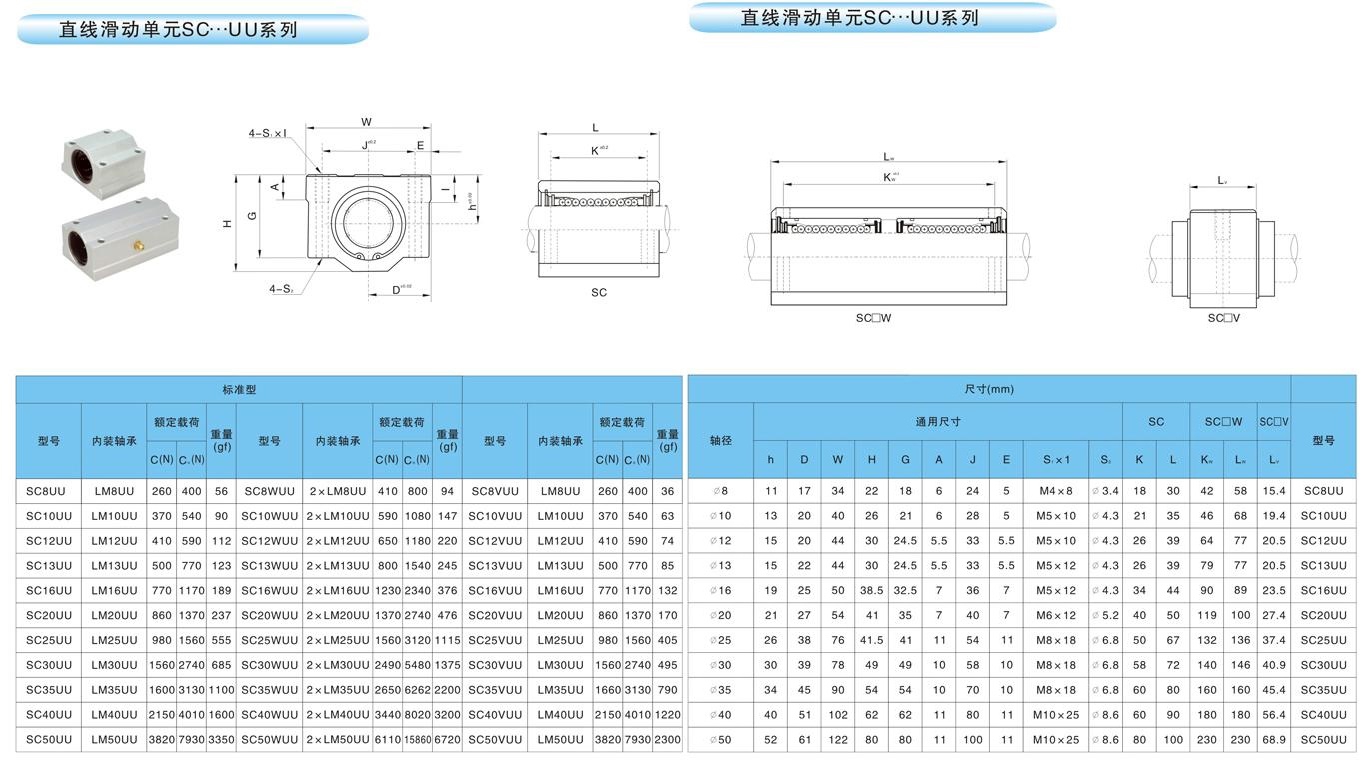Click the 'M4×8' screw size cell
Image resolution: width=1370 pixels, height=765 pixels.
pyautogui.click(x=1056, y=491)
